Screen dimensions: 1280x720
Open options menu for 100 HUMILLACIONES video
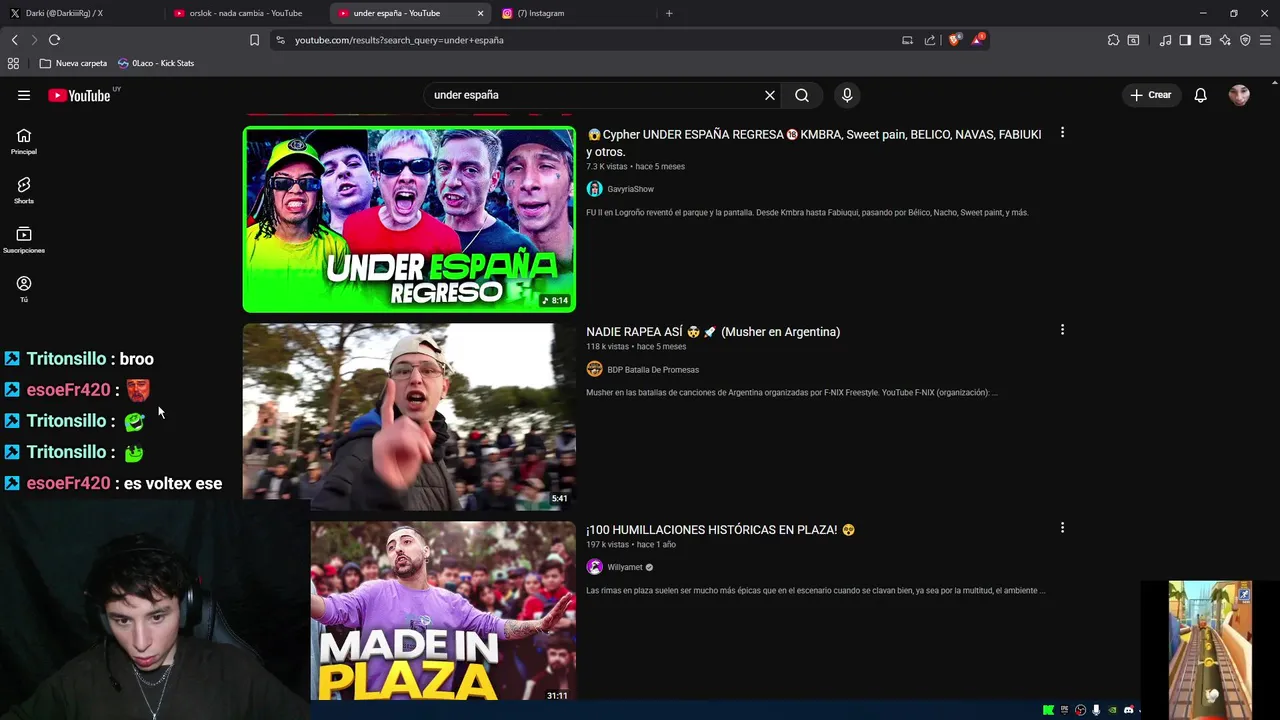tap(1062, 527)
